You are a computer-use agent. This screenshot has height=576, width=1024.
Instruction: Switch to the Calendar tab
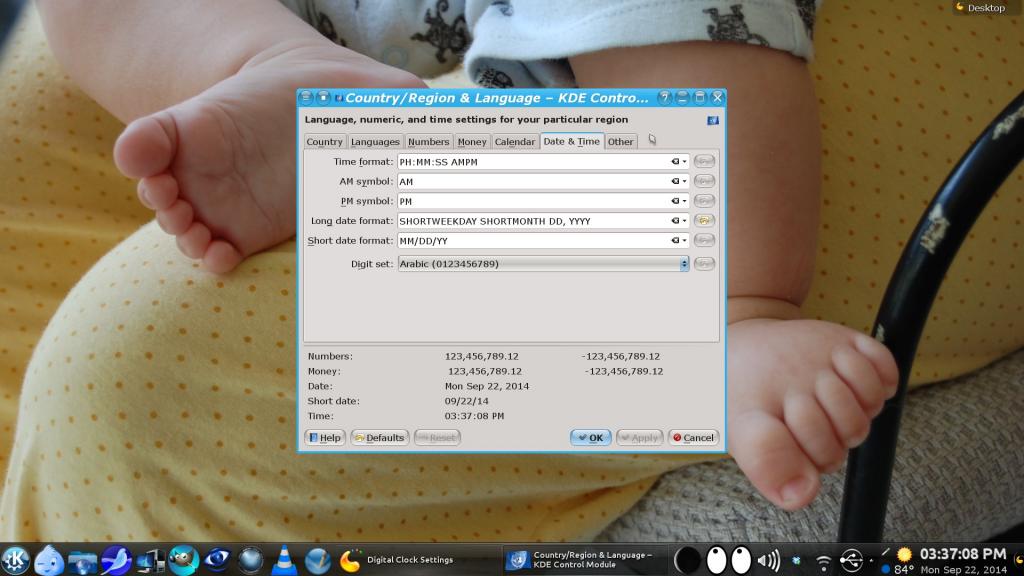coord(514,142)
